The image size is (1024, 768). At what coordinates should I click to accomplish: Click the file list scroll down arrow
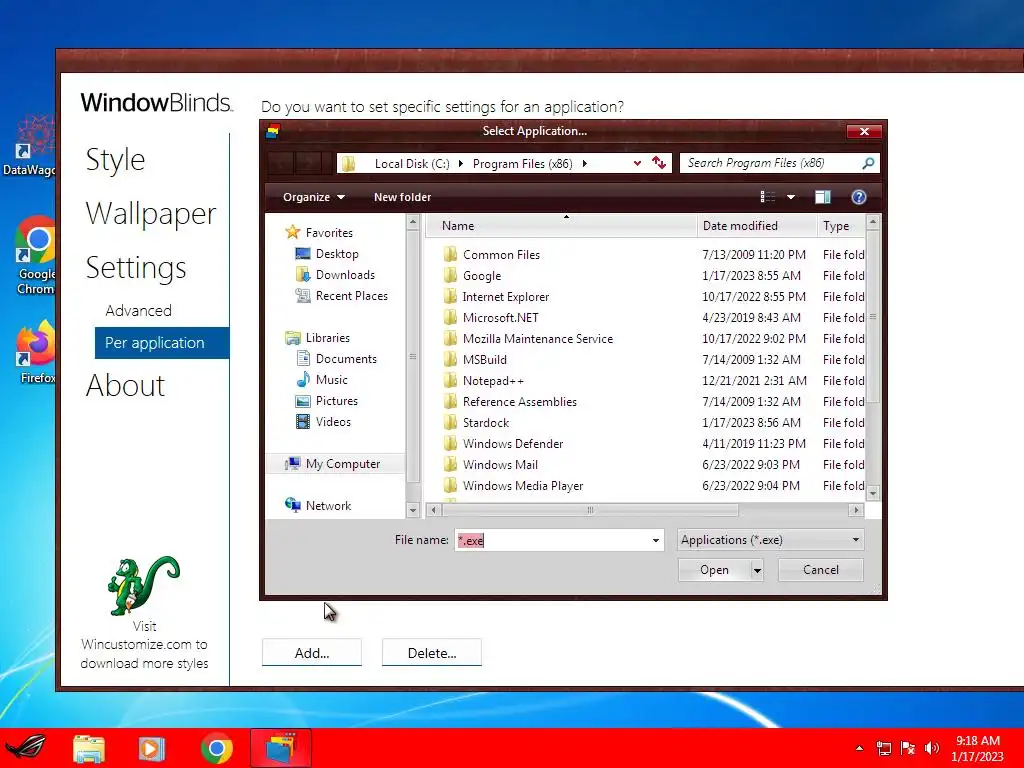[x=873, y=493]
